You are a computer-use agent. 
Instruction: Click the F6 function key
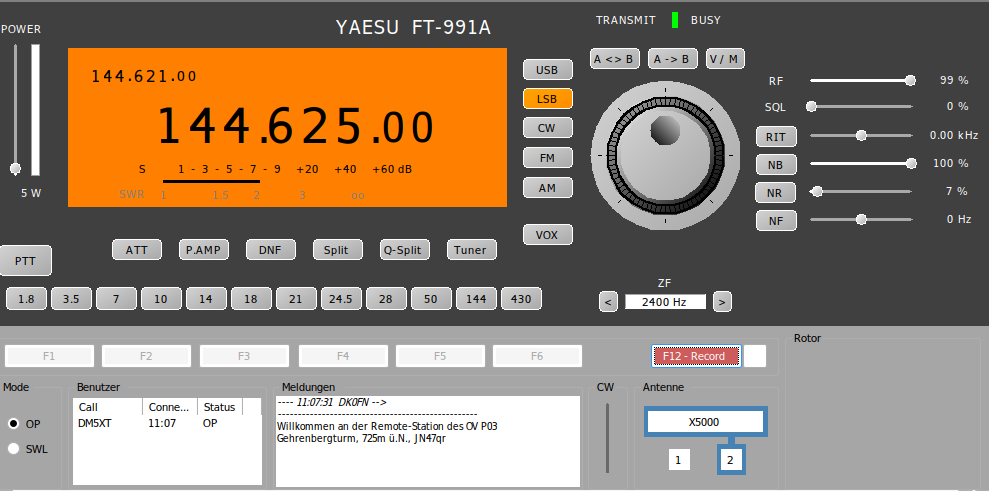point(537,356)
